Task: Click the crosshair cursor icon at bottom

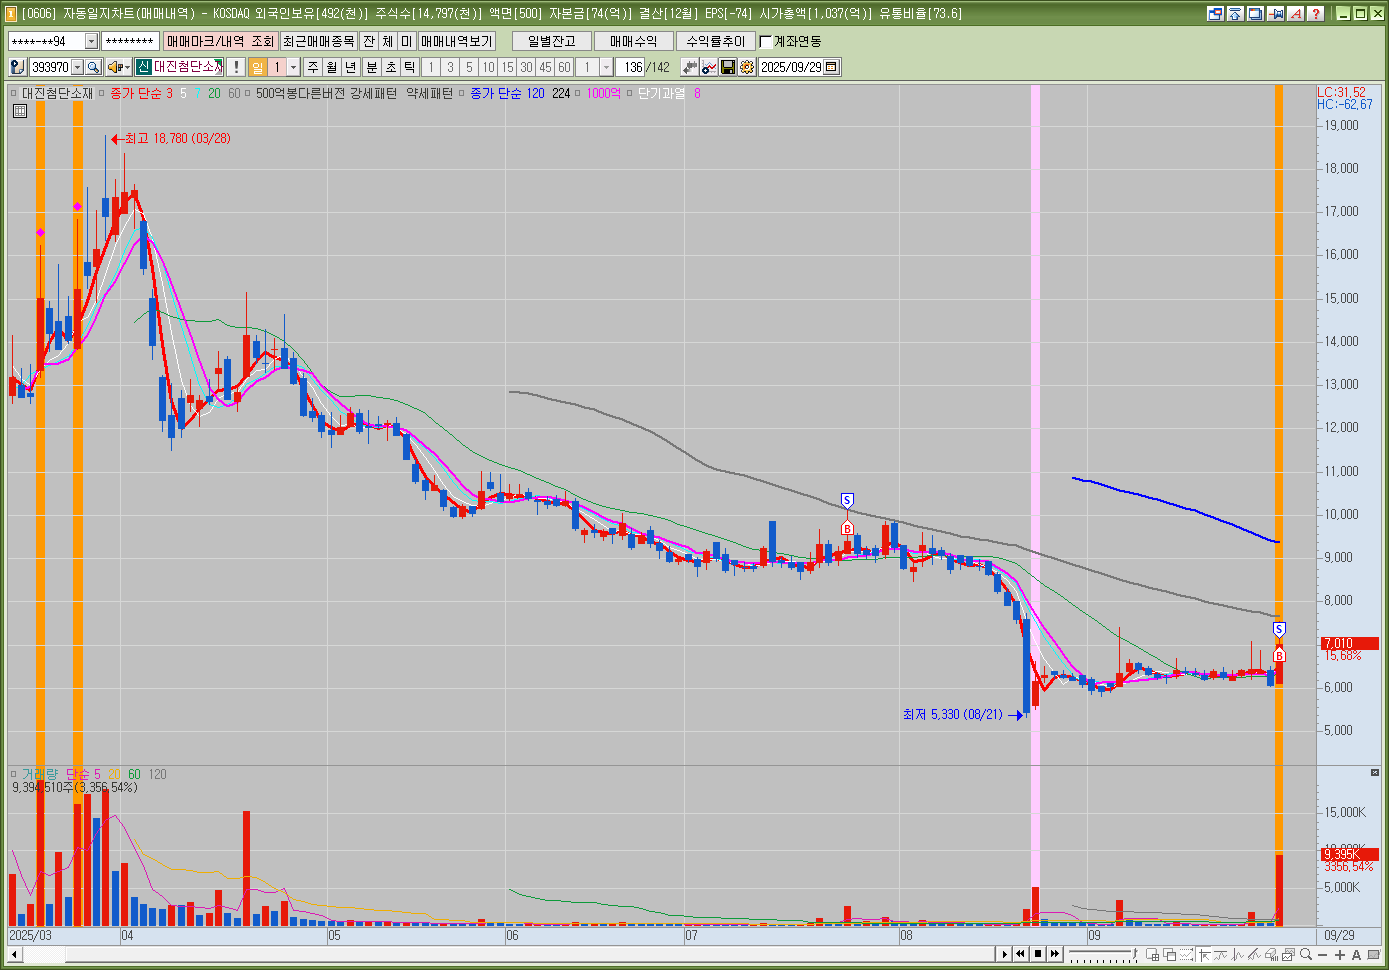Action: (1204, 954)
